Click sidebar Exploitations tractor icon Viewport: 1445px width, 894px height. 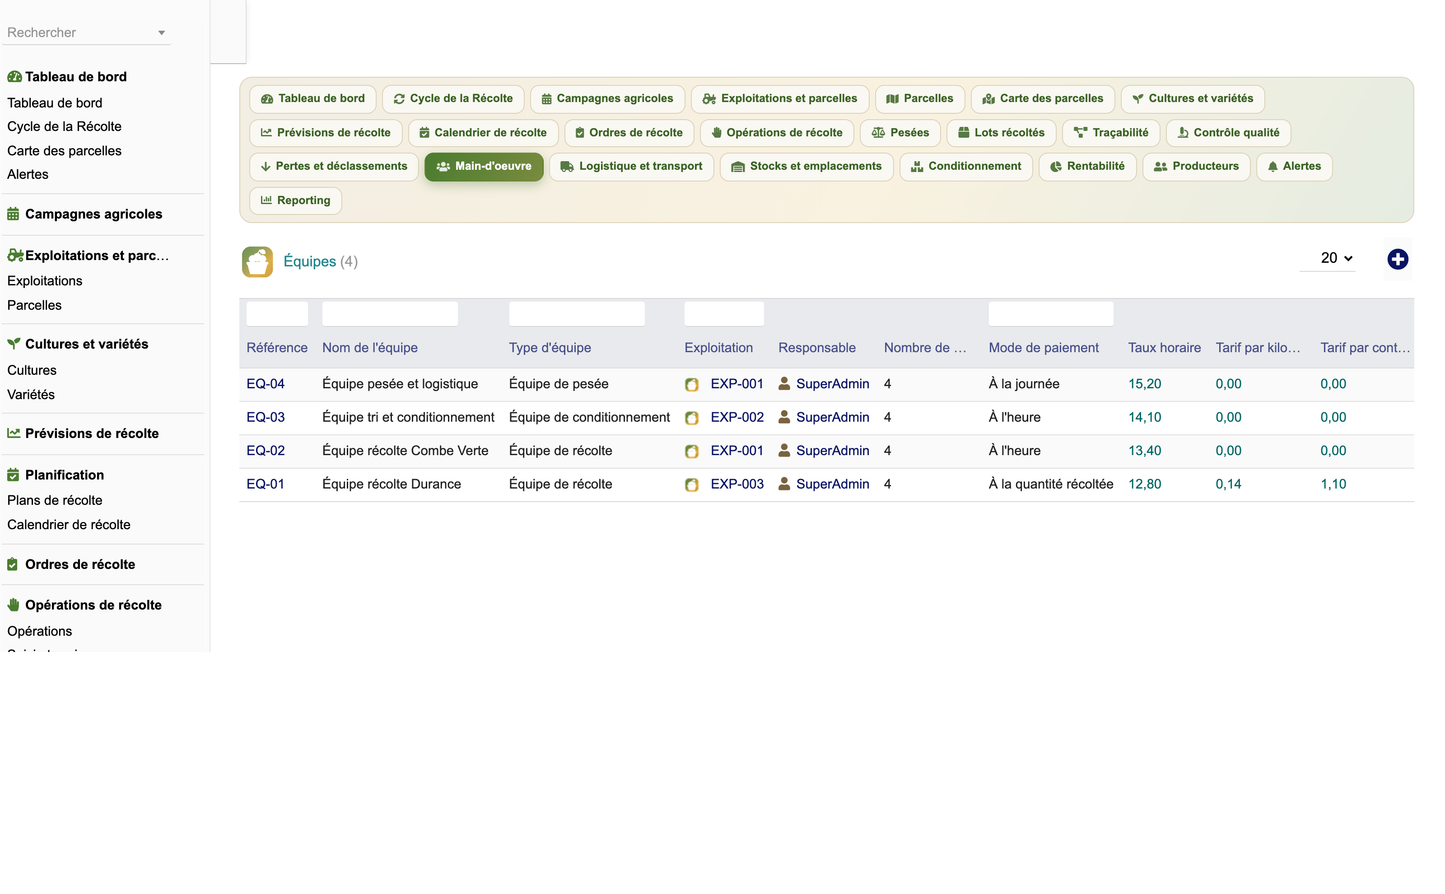click(x=15, y=255)
